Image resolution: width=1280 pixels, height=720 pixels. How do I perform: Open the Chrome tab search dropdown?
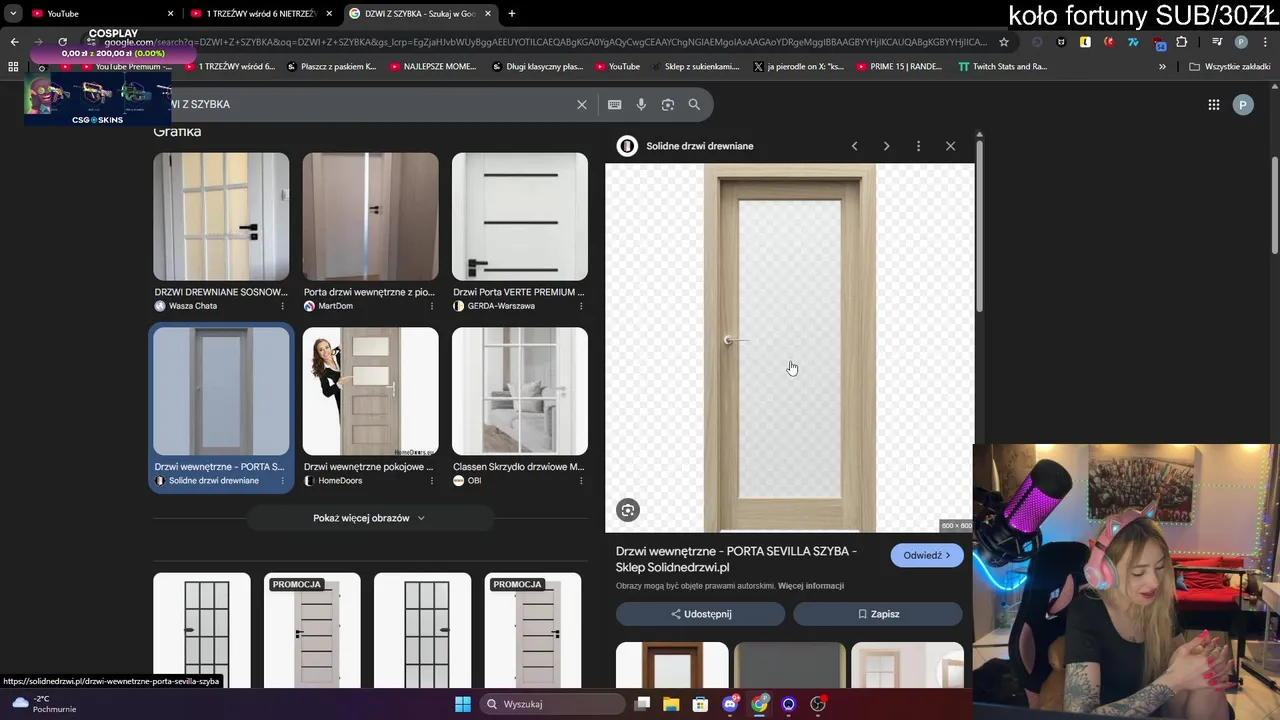point(13,13)
